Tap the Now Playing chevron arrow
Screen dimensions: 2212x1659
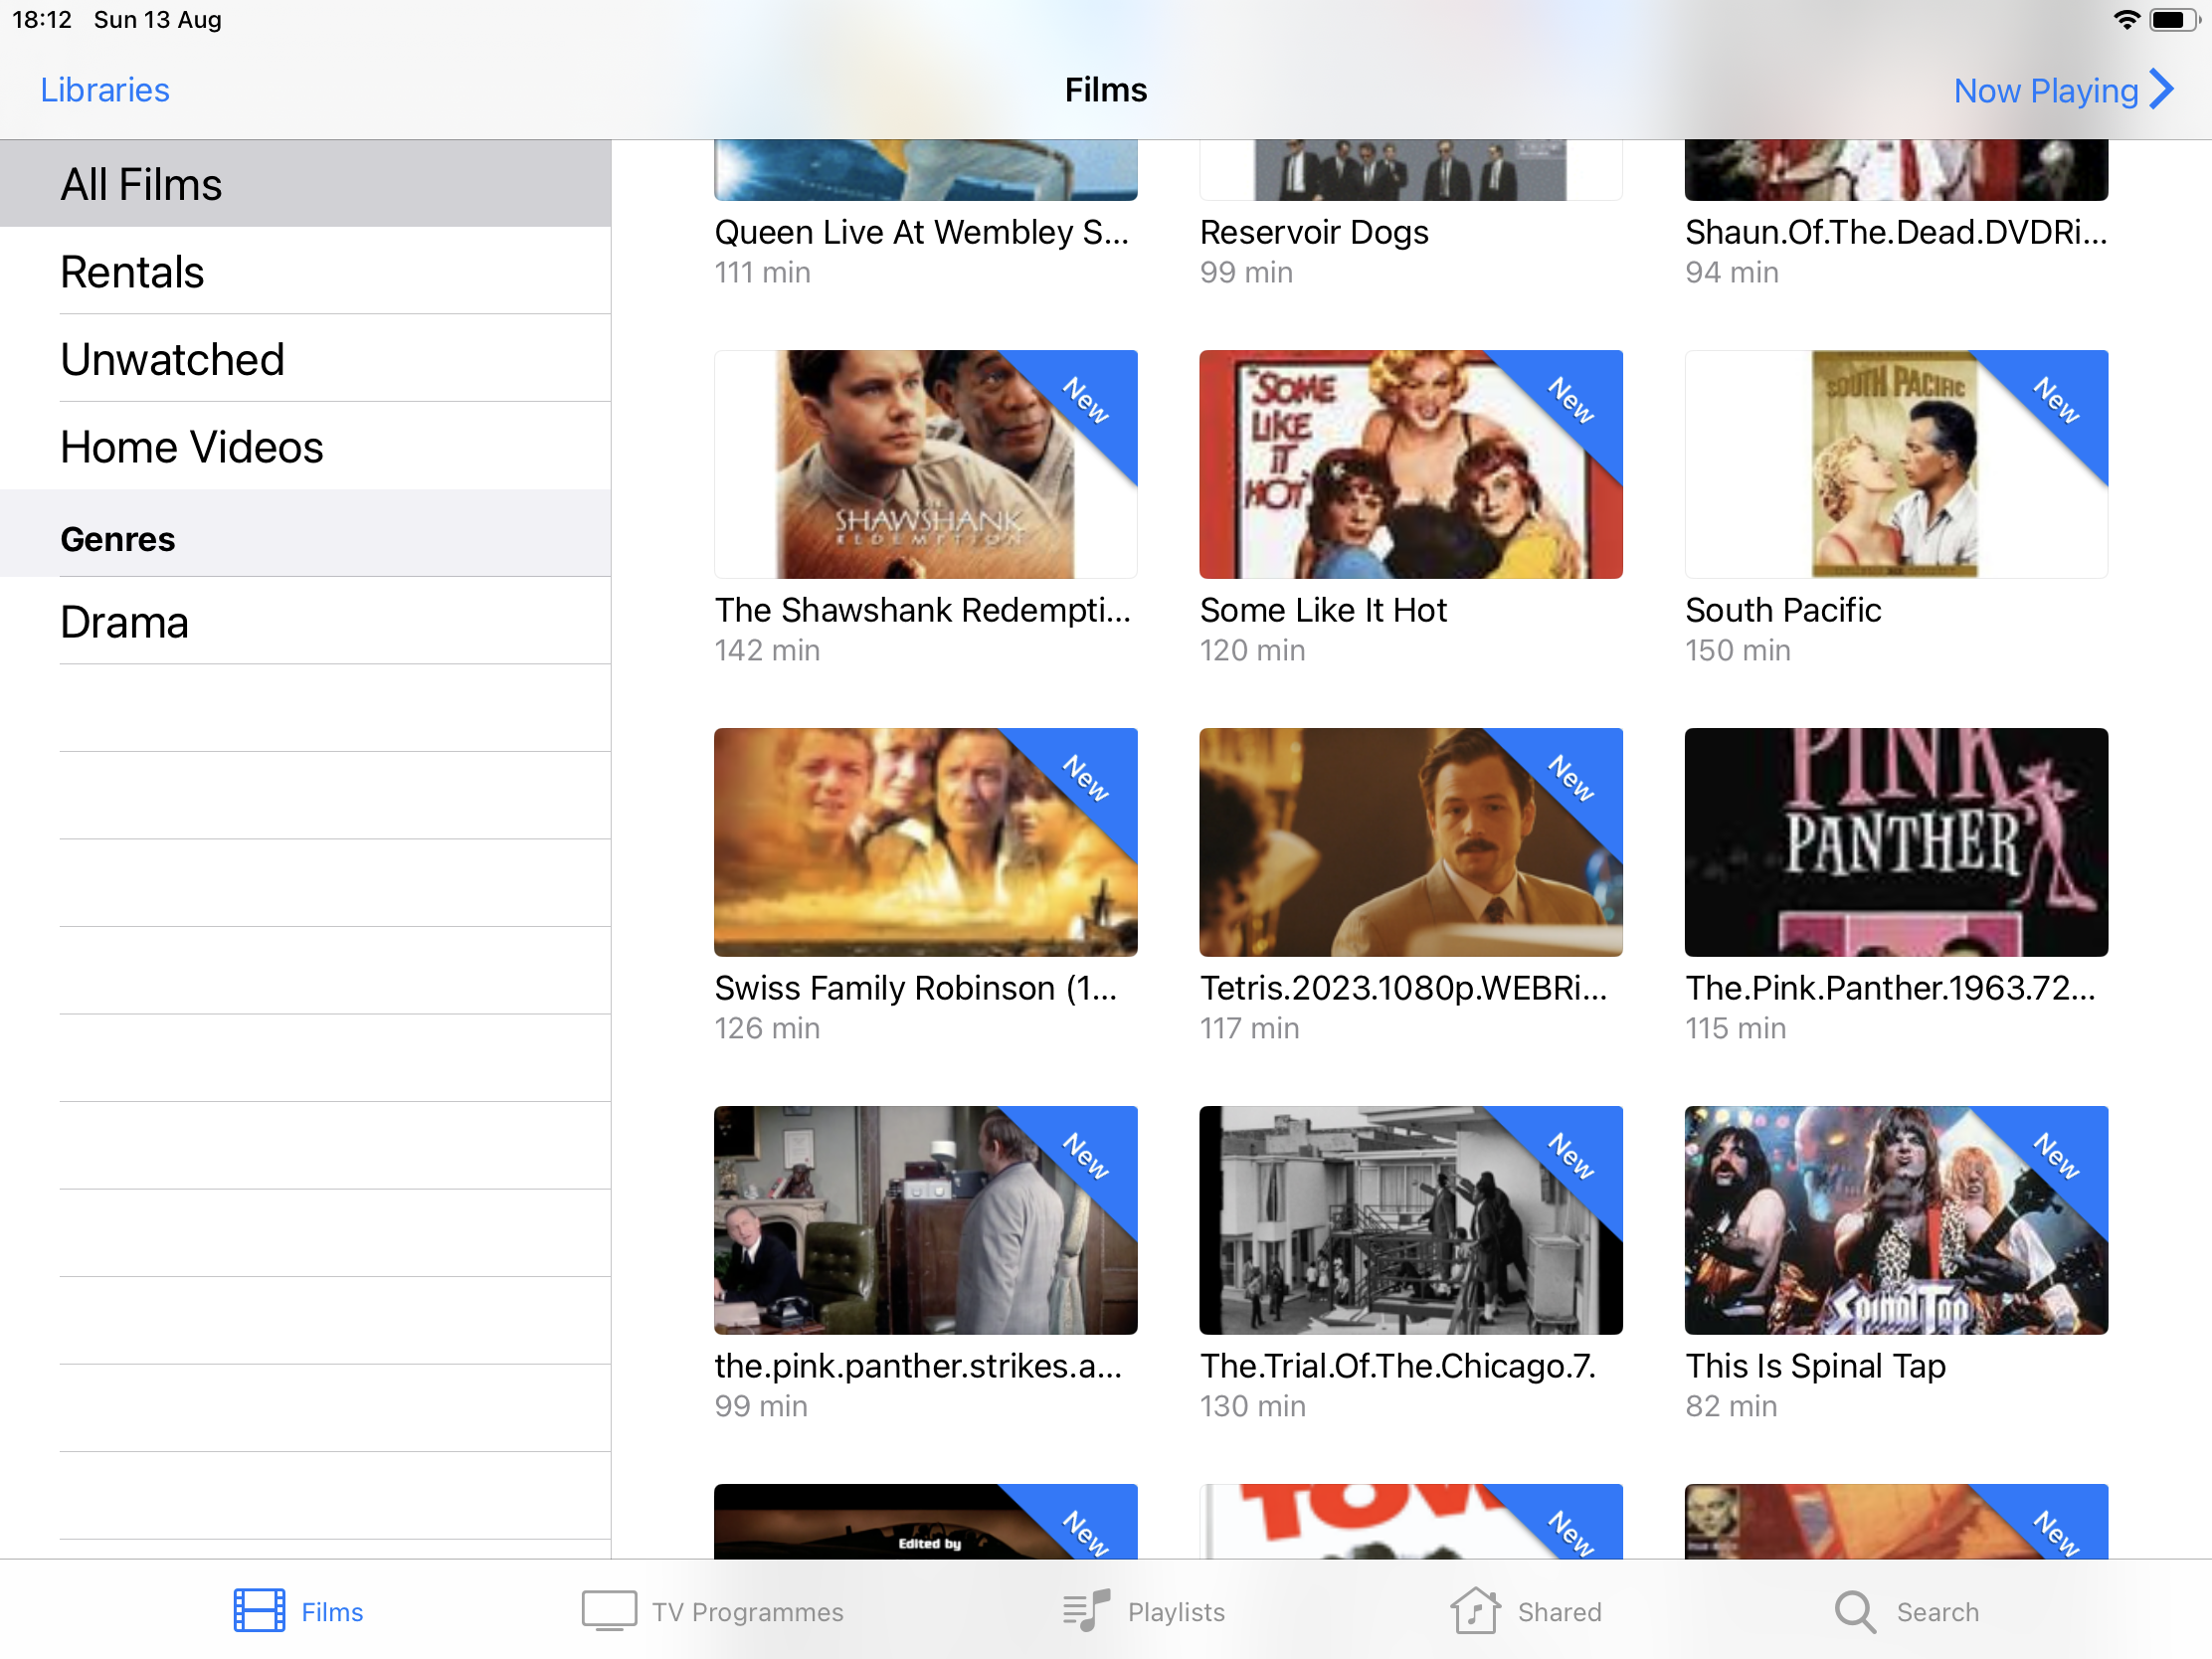click(x=2163, y=90)
